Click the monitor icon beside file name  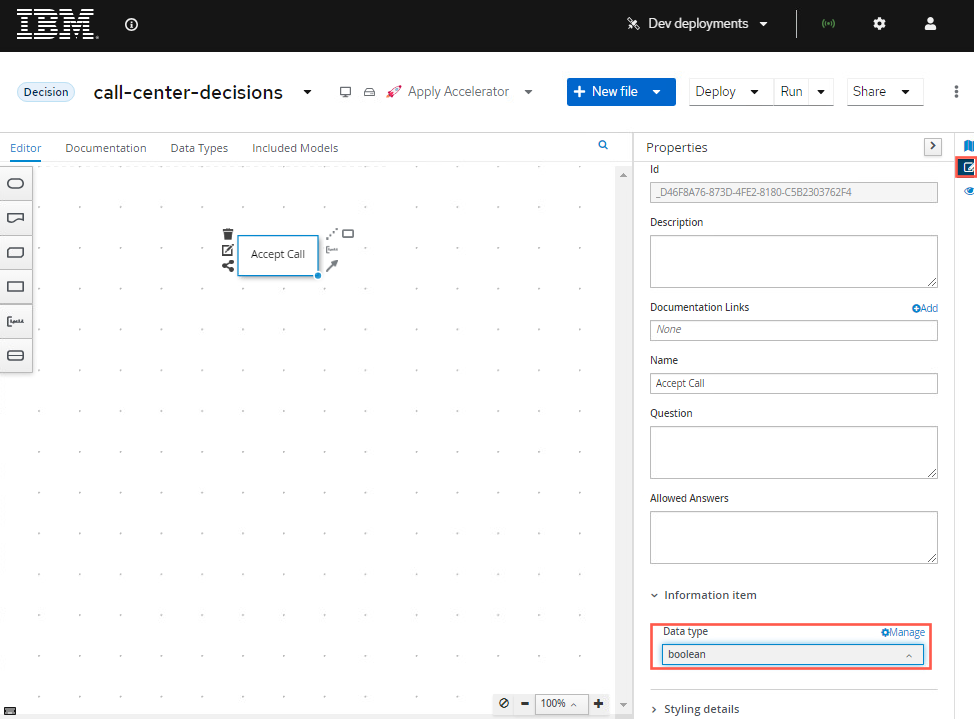(x=345, y=92)
